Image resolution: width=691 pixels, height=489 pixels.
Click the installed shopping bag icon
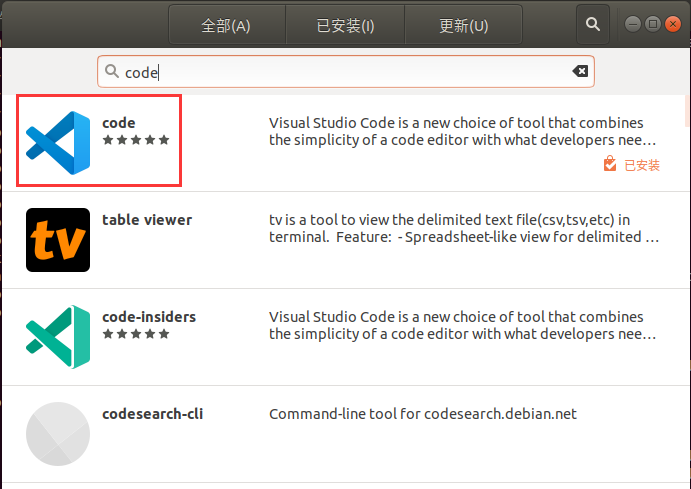pos(610,164)
